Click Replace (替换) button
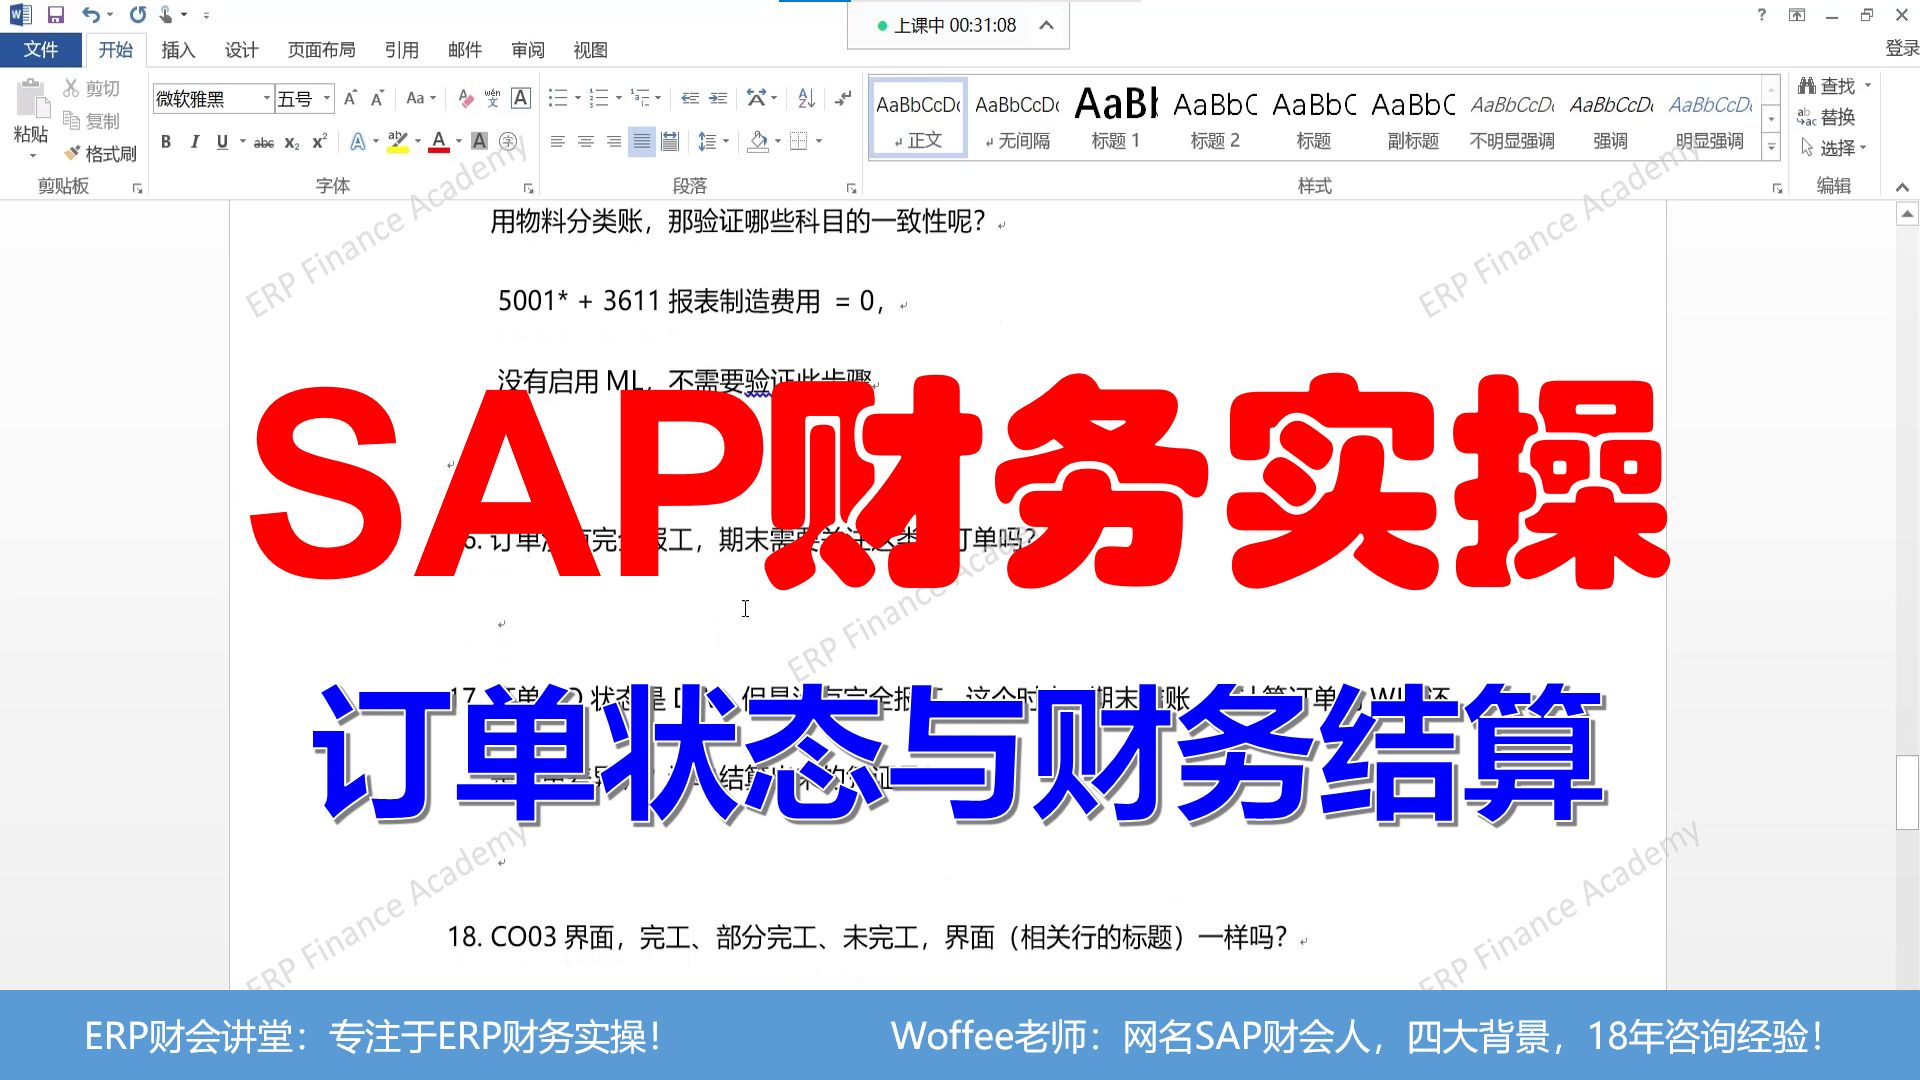The width and height of the screenshot is (1920, 1080). coord(1826,117)
